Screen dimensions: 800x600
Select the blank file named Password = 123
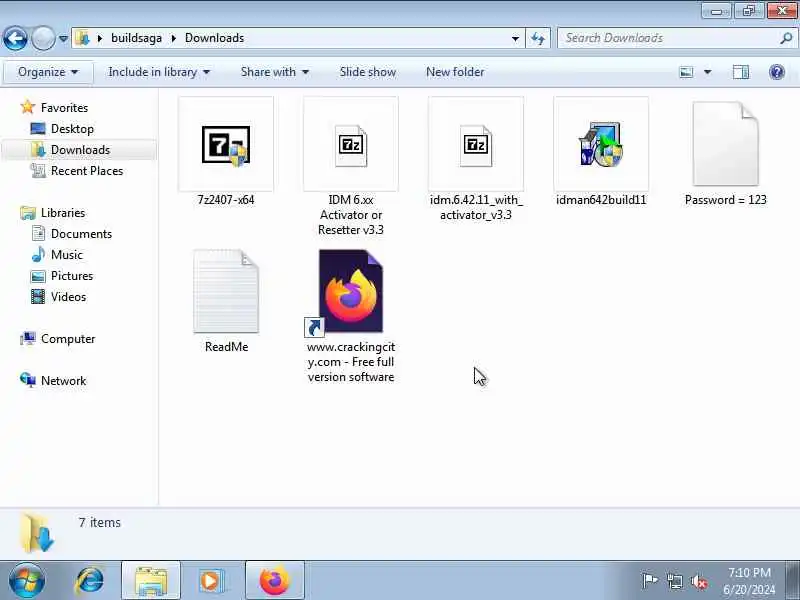[x=726, y=144]
